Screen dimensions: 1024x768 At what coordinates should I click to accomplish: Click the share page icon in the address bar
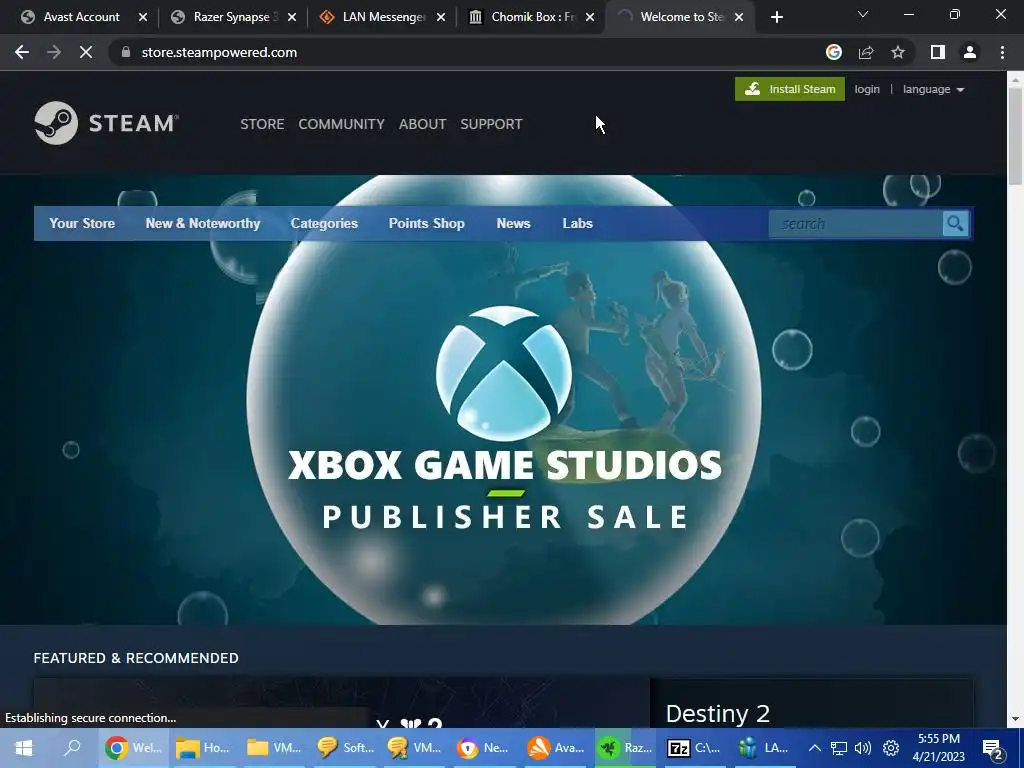pos(866,52)
